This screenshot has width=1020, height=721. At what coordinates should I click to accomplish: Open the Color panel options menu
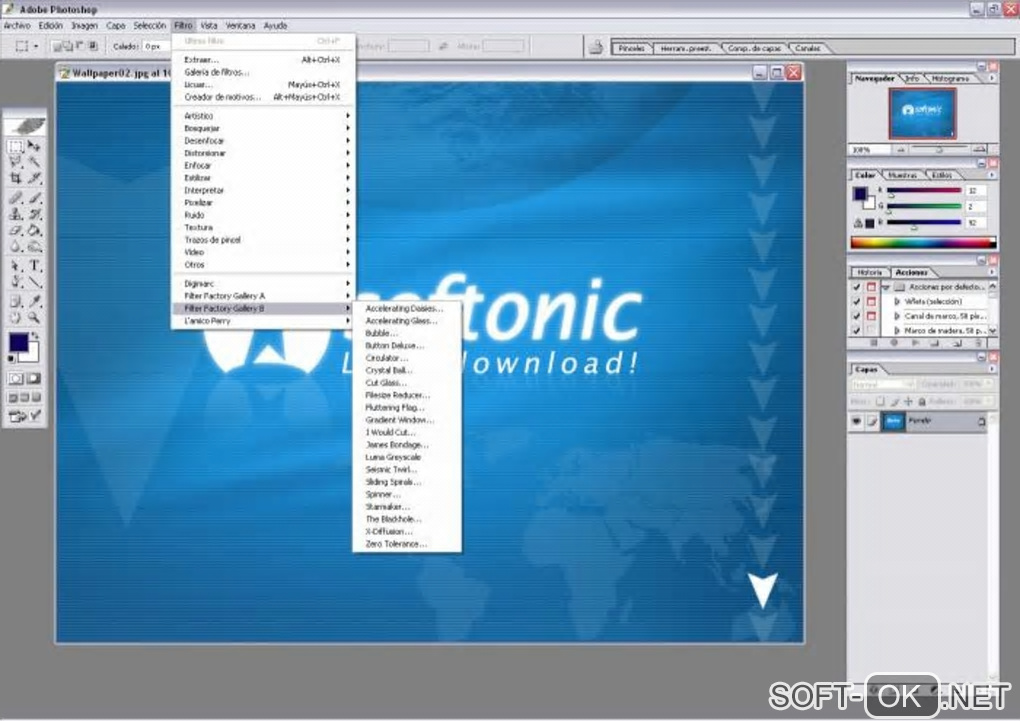tap(991, 175)
